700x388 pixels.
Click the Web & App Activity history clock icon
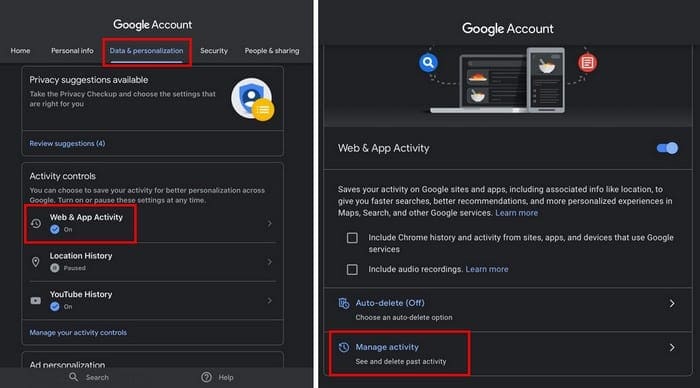click(36, 223)
